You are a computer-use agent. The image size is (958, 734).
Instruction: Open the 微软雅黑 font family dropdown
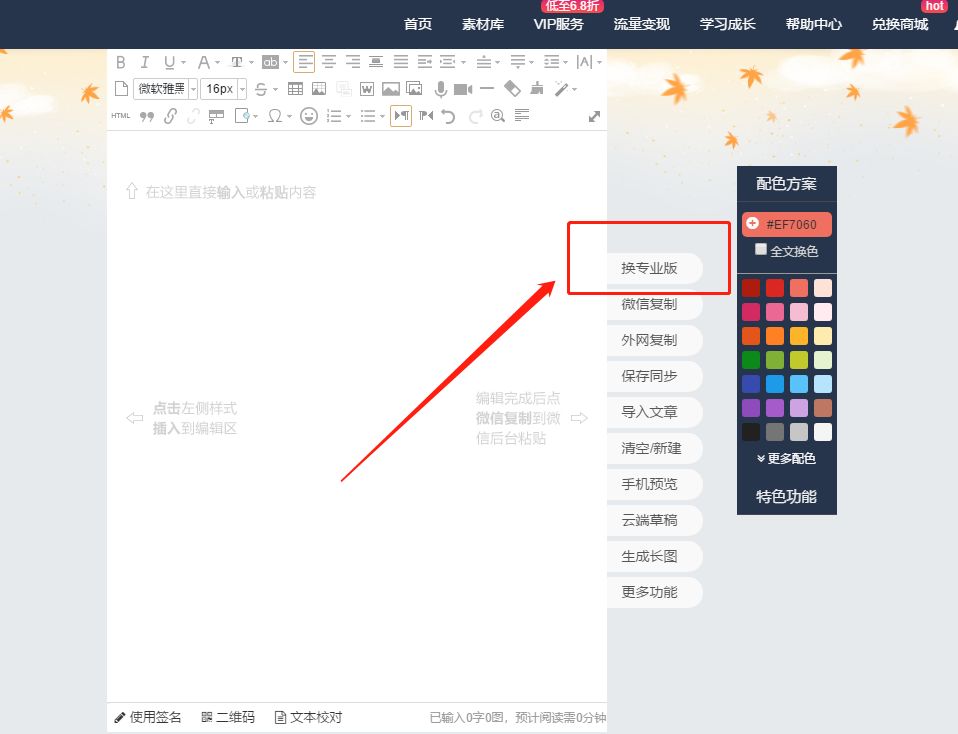pos(163,88)
